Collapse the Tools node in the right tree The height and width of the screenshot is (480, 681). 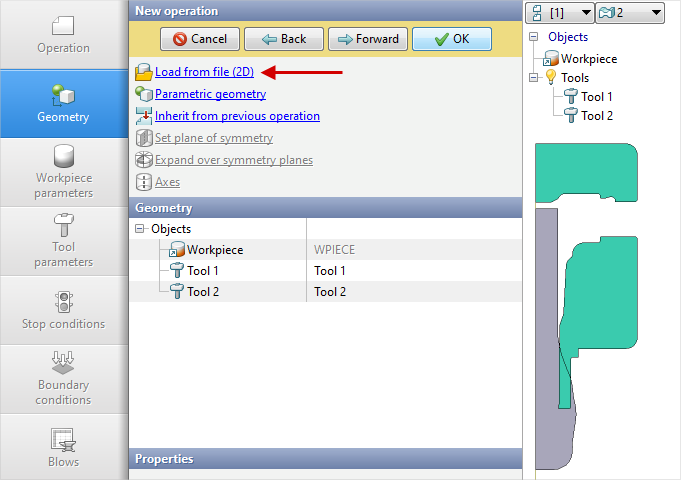pos(535,78)
